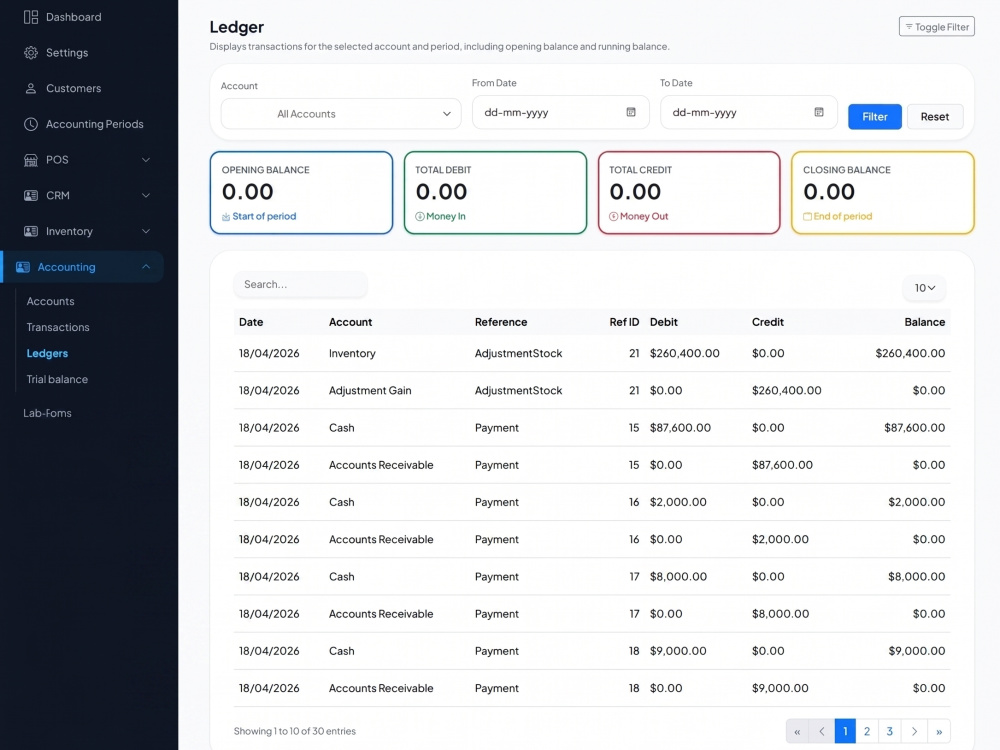
Task: Click the Money Out circle icon
Action: coord(614,217)
